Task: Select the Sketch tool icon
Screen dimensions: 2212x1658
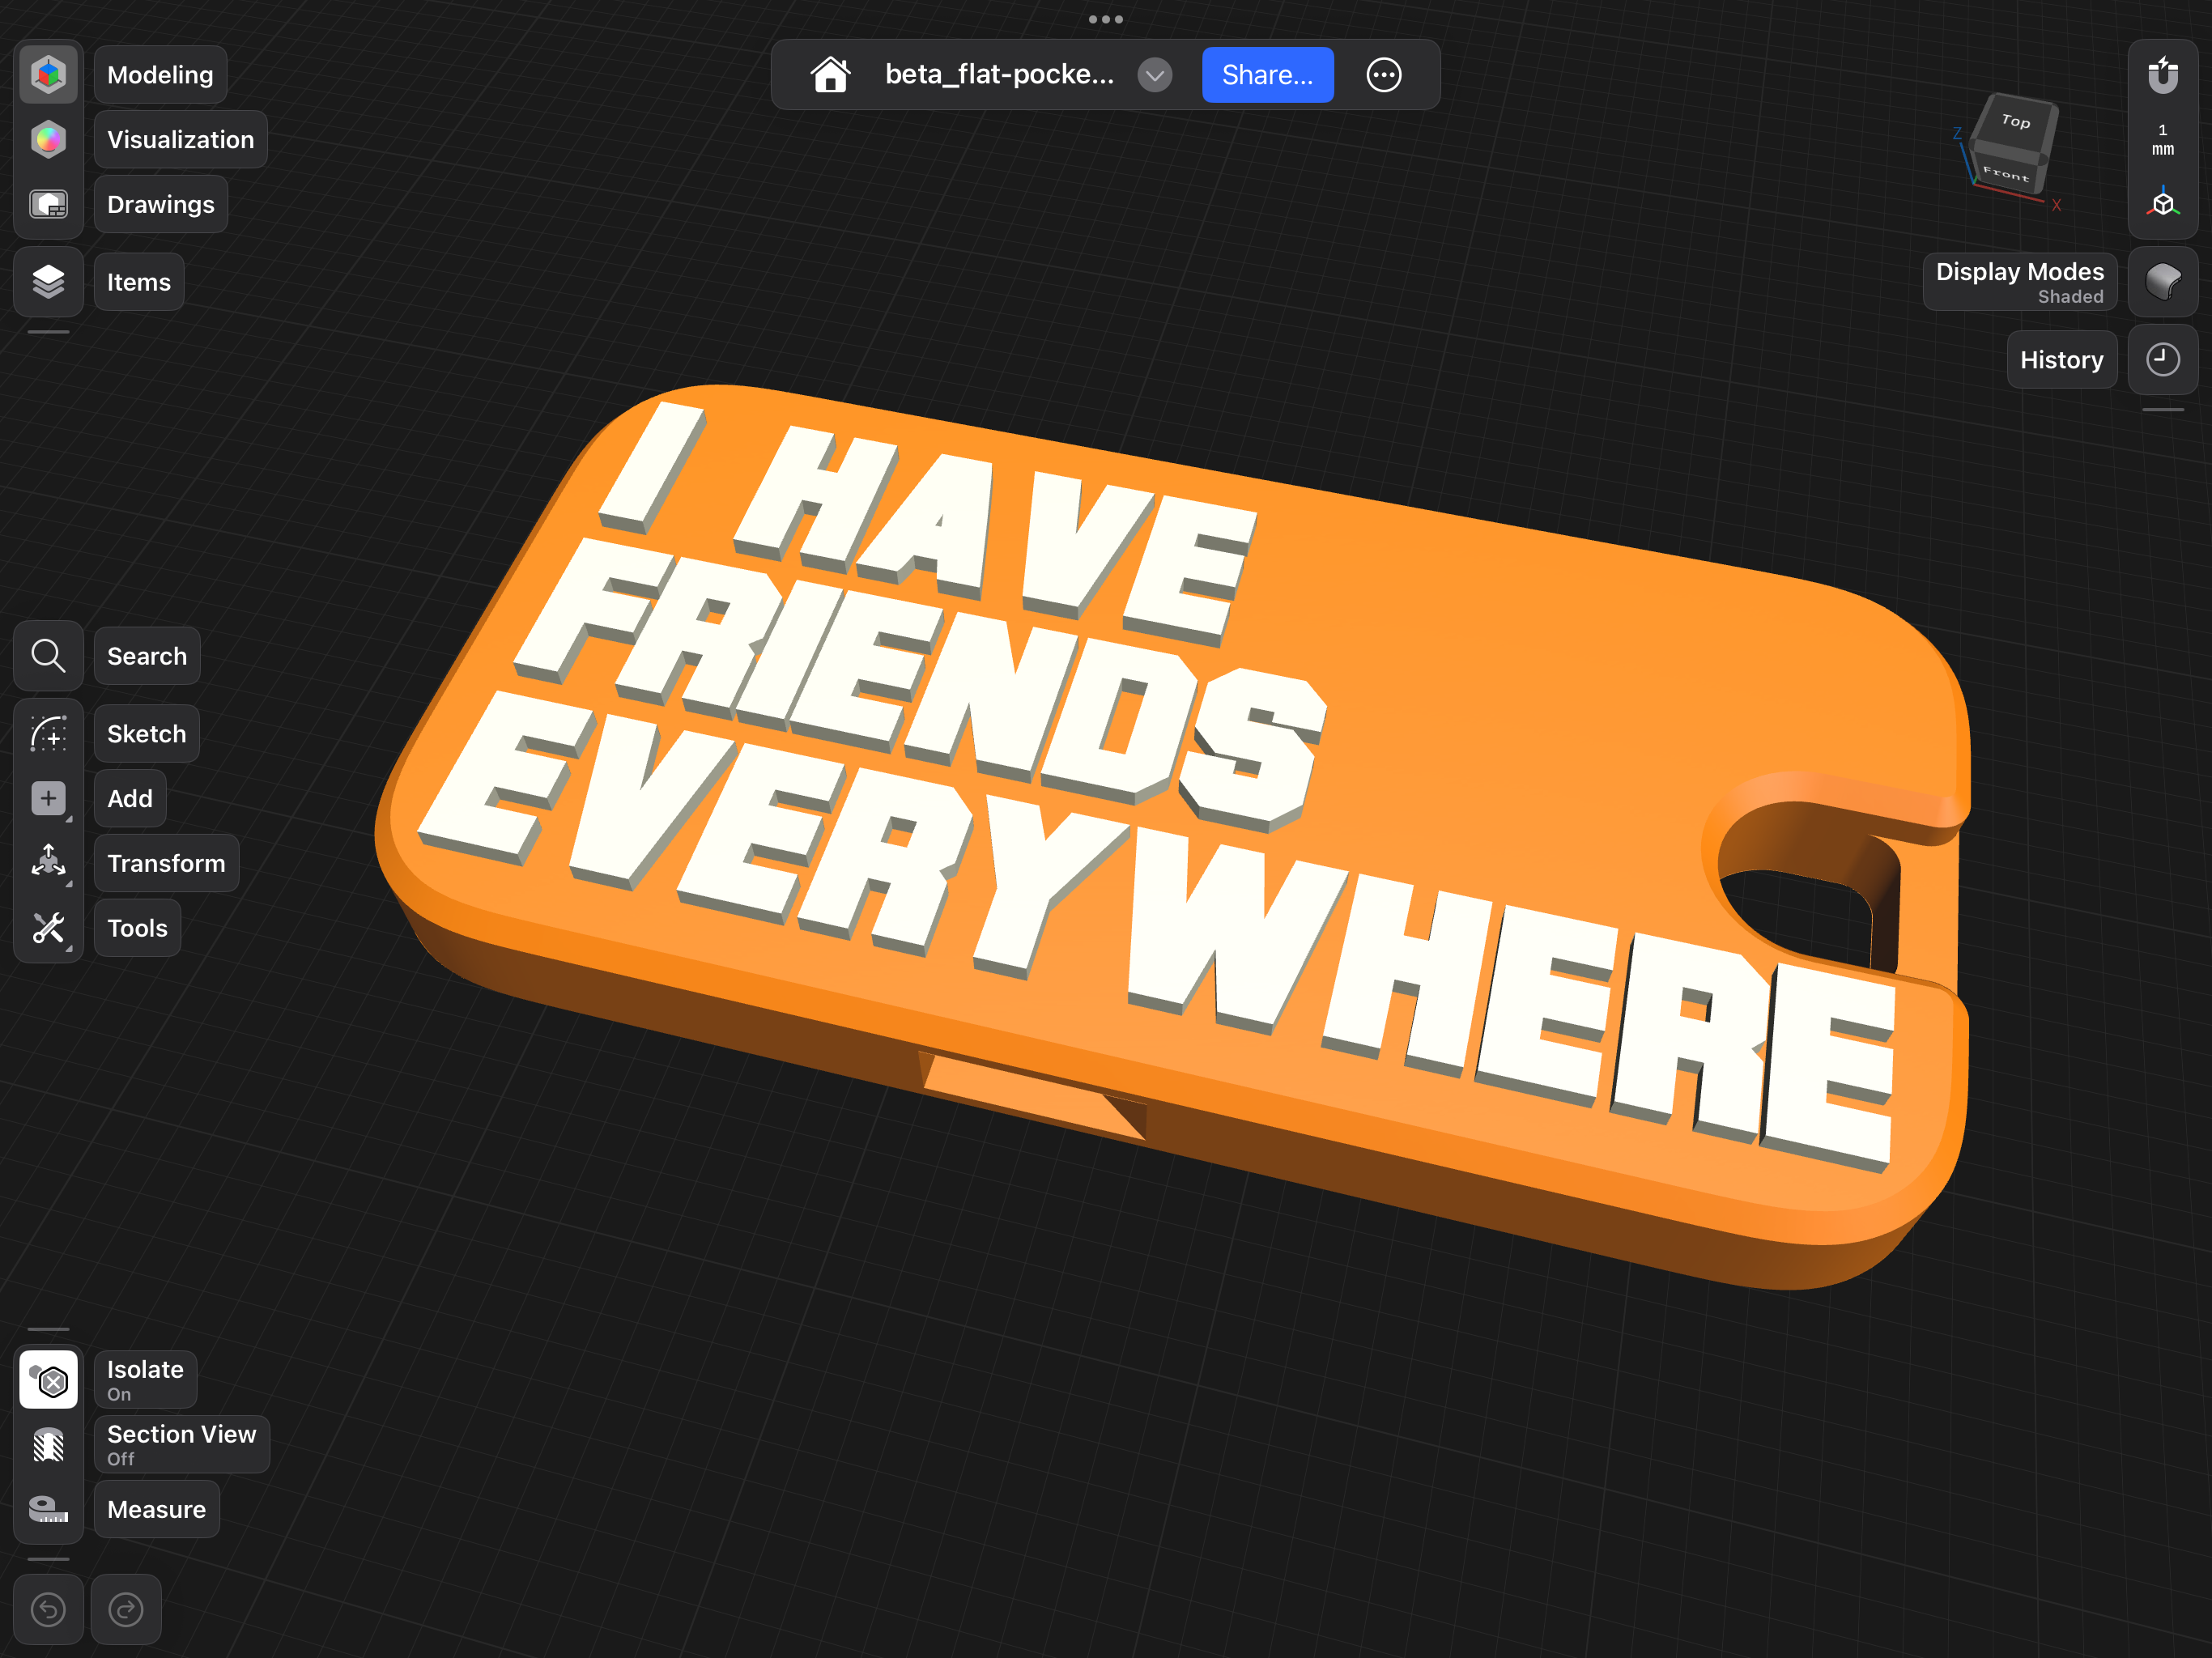Action: tap(48, 734)
